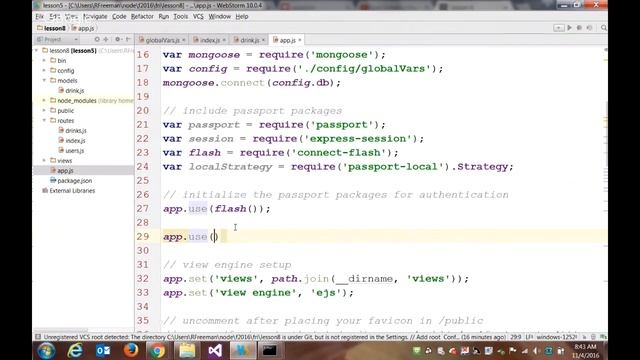The image size is (640, 360).
Task: Open Chrome from the taskbar
Action: [x=158, y=351]
